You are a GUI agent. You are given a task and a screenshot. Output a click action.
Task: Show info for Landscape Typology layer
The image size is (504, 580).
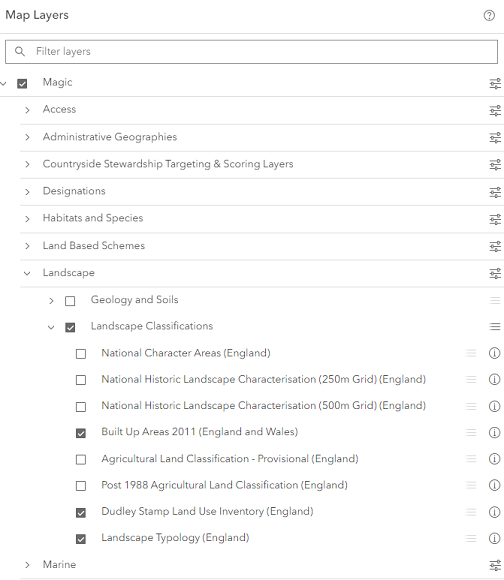pyautogui.click(x=494, y=538)
